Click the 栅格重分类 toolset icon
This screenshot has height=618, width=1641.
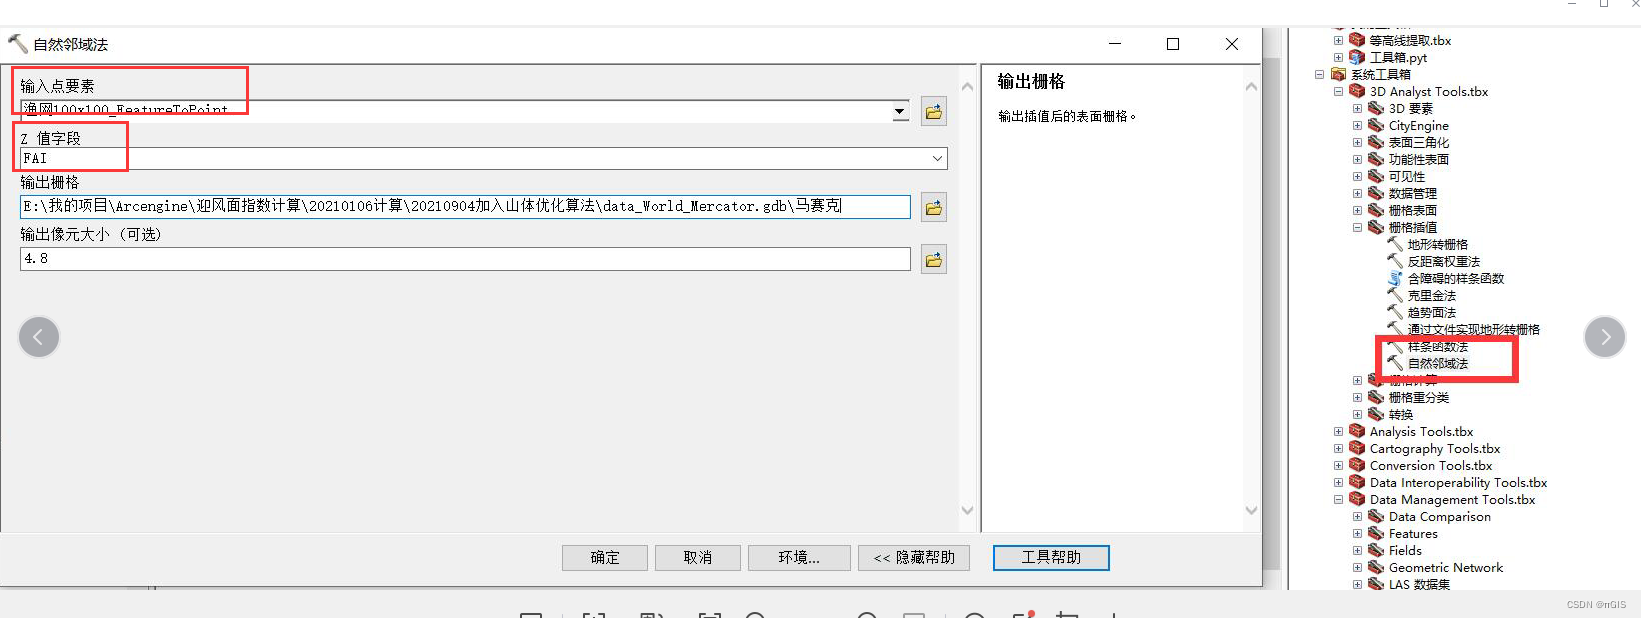[1376, 398]
